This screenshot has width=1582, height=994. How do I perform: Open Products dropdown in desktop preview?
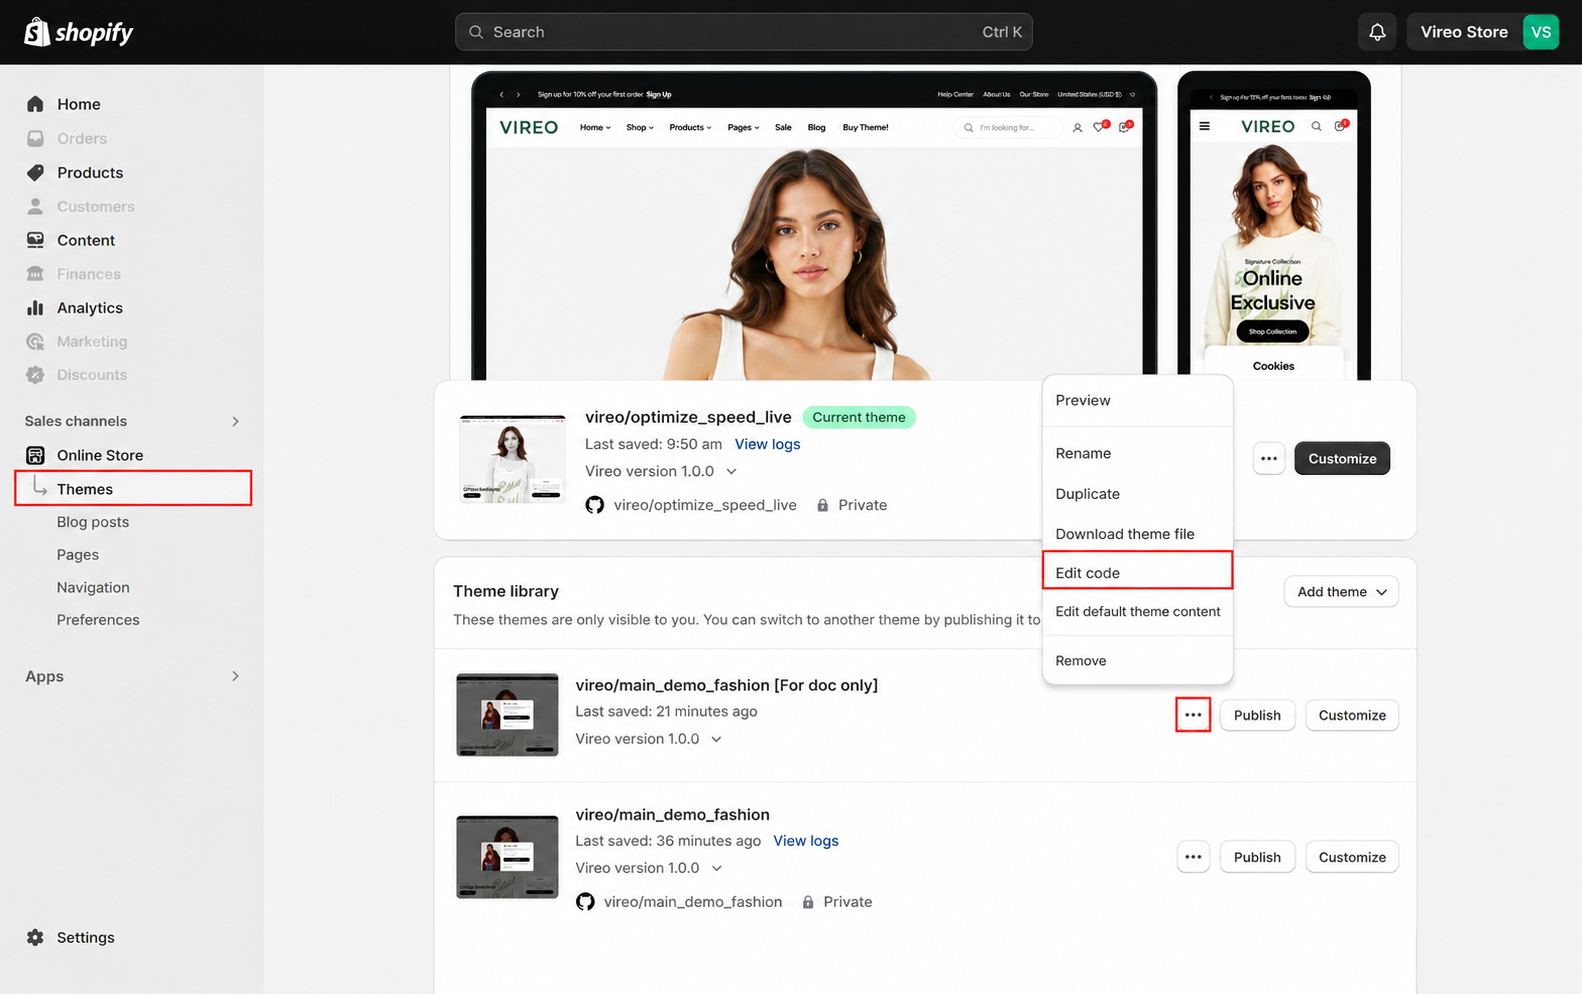[690, 127]
